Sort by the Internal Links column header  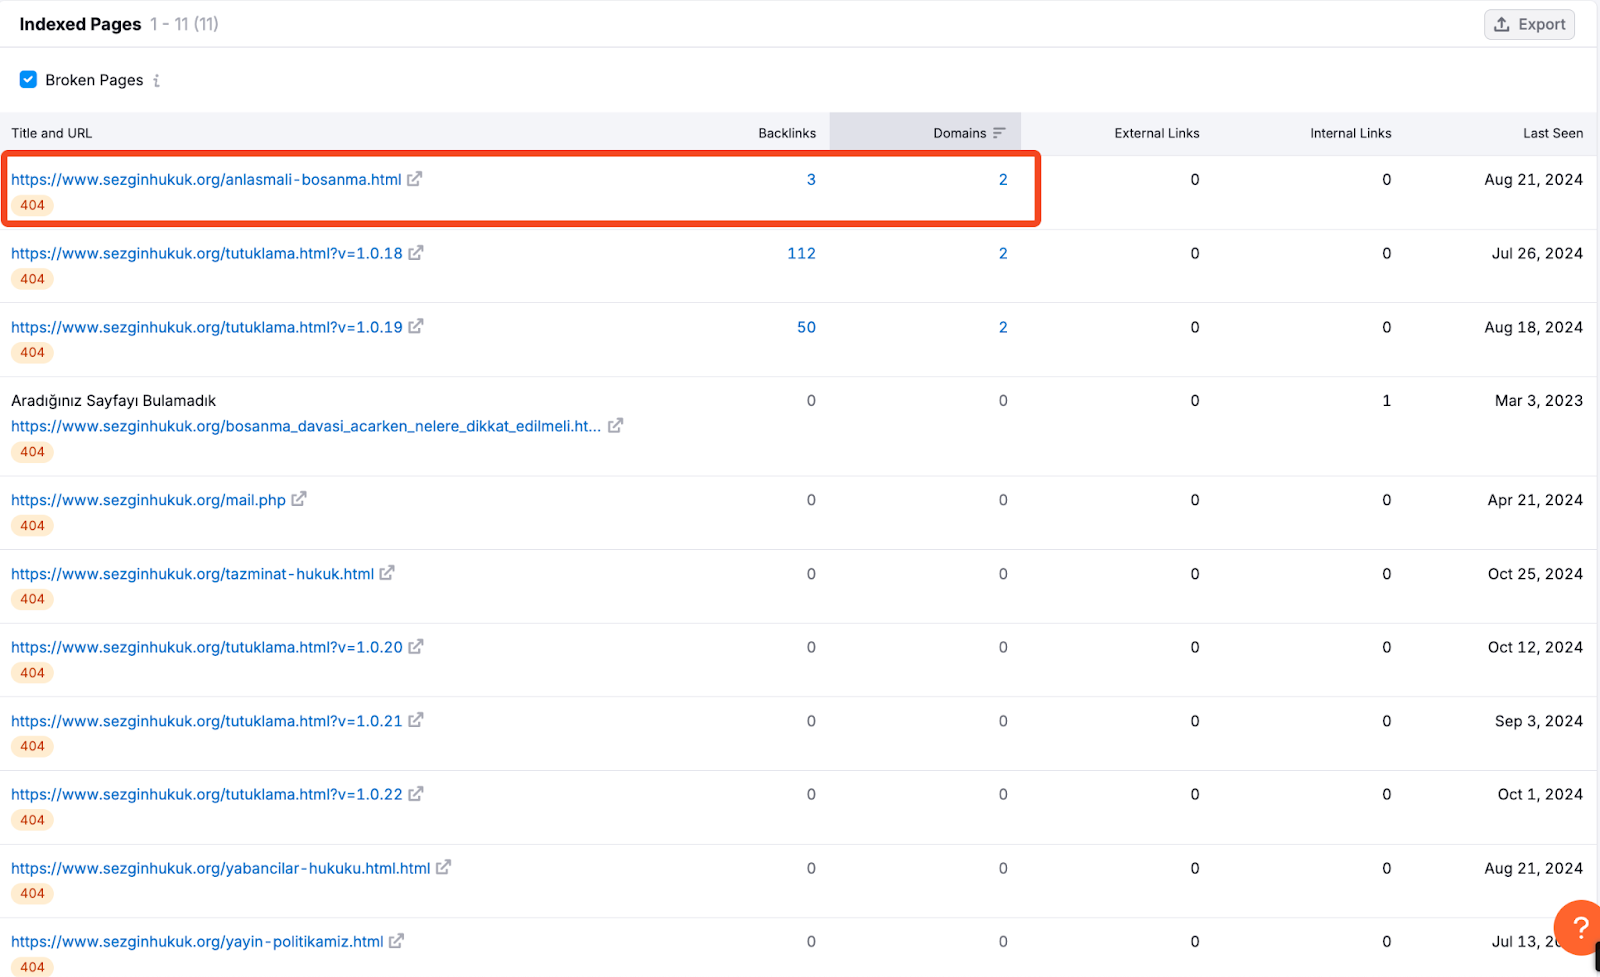1350,133
